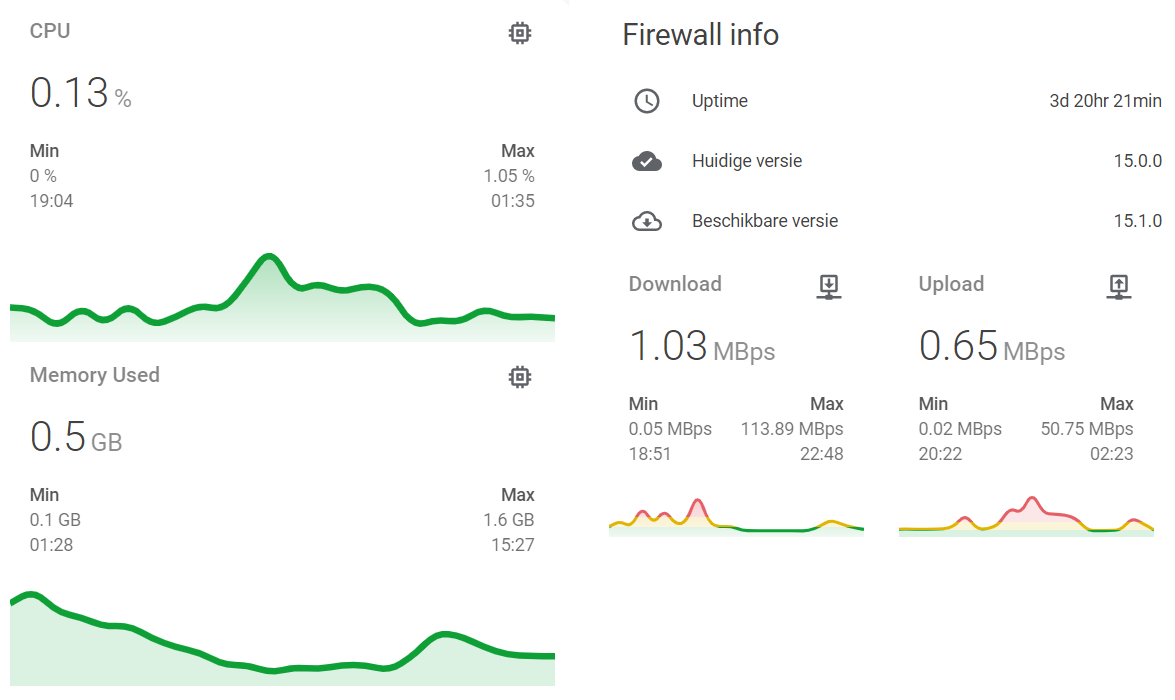Click the Beschikbare versie cloud-download icon
This screenshot has height=700, width=1175.
647,221
